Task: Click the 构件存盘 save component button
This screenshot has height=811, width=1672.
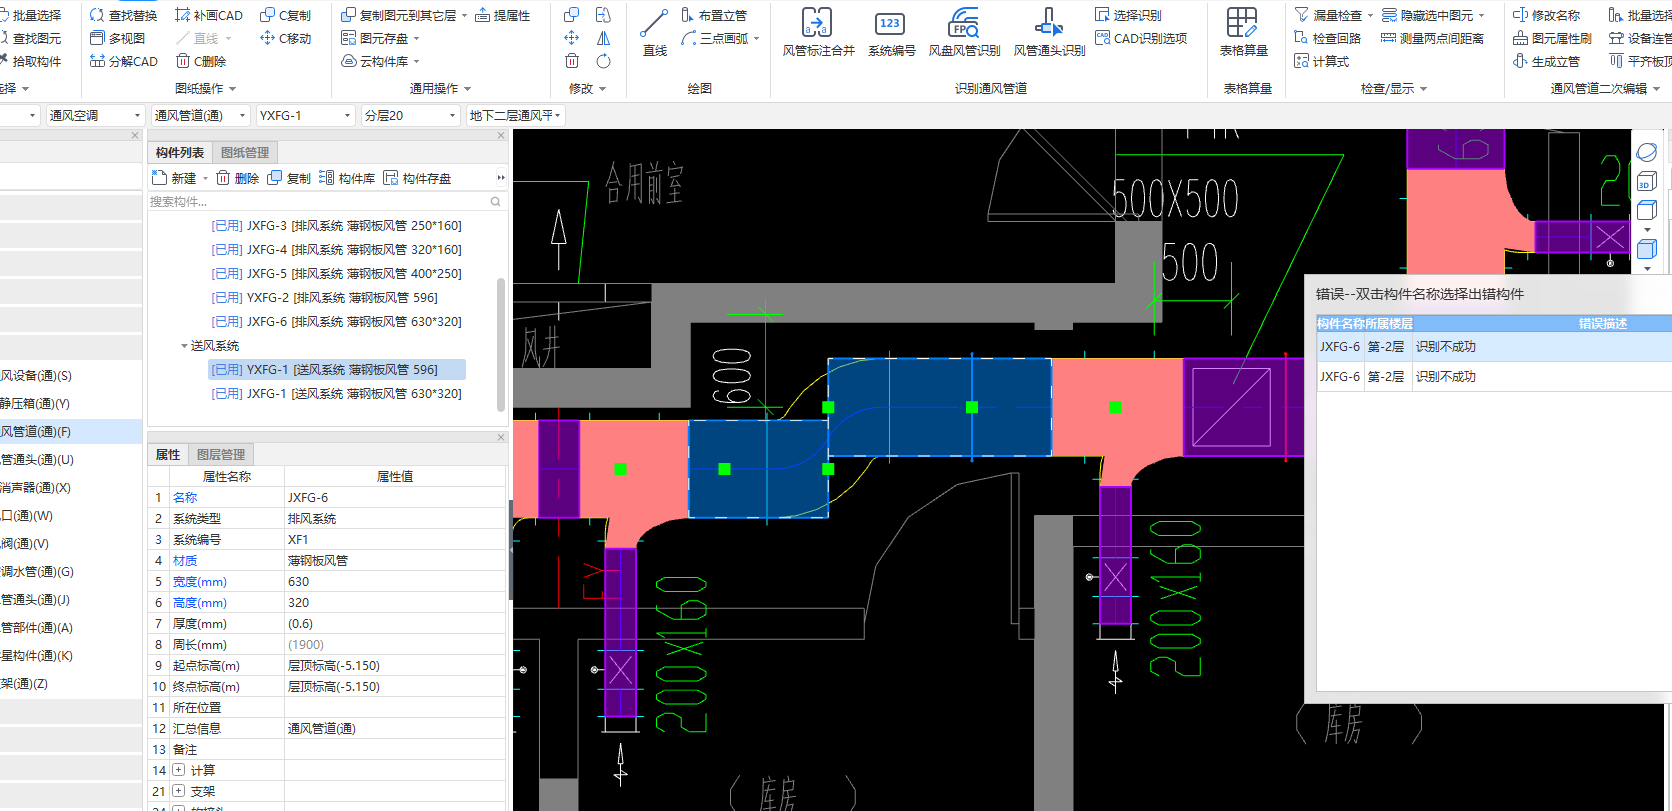Action: 417,178
